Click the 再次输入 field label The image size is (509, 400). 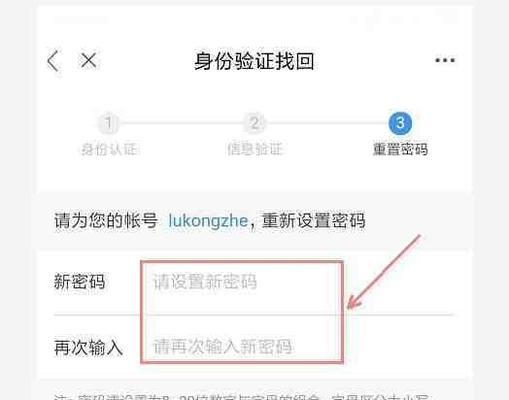[x=88, y=348]
